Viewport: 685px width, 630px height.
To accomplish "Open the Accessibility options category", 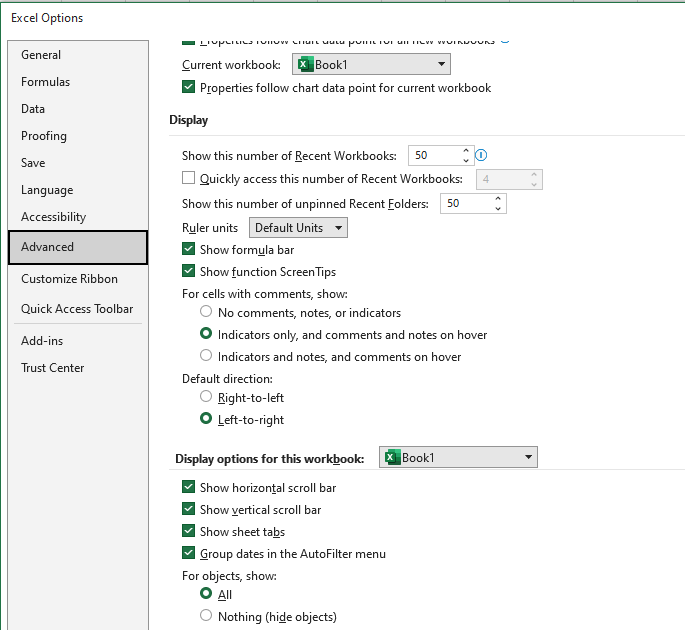I will (78, 217).
